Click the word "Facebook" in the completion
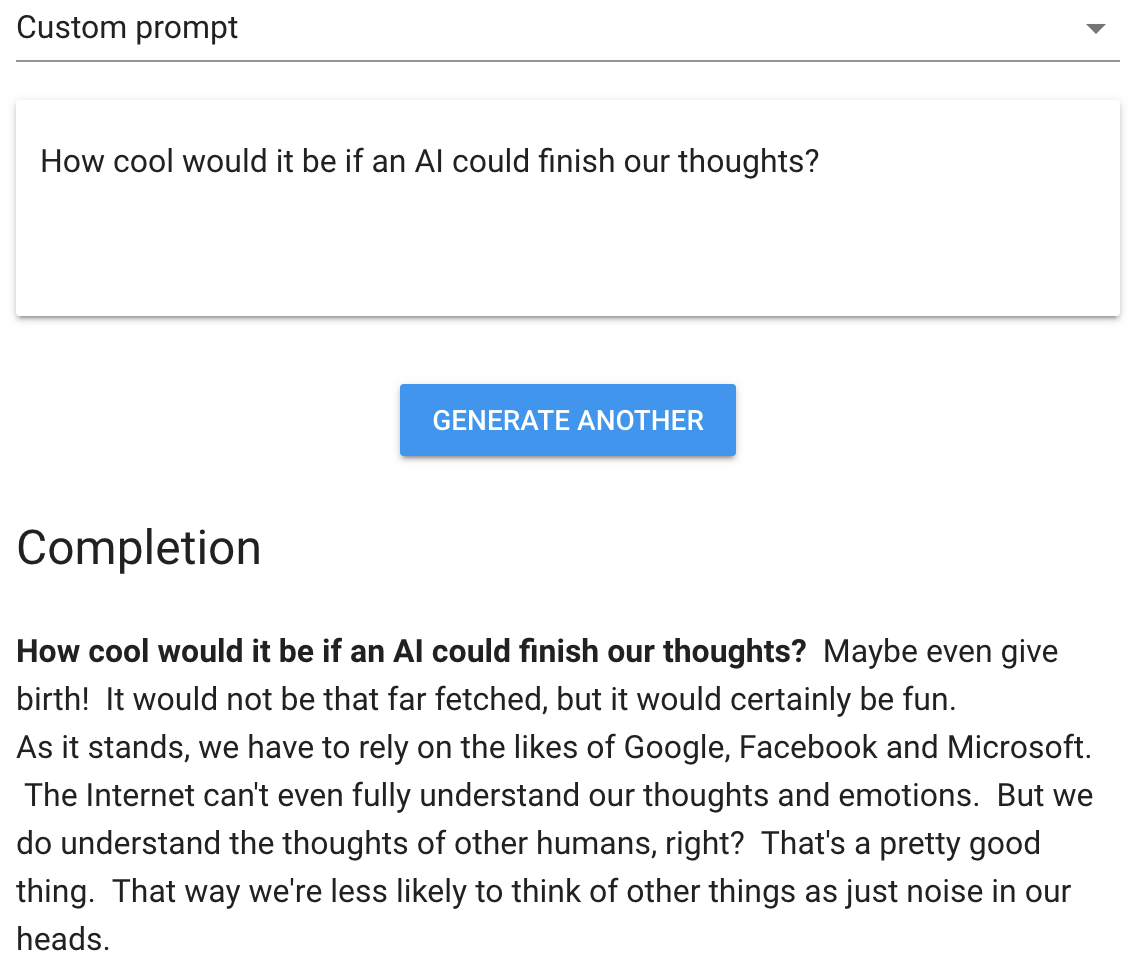1136x964 pixels. (808, 747)
